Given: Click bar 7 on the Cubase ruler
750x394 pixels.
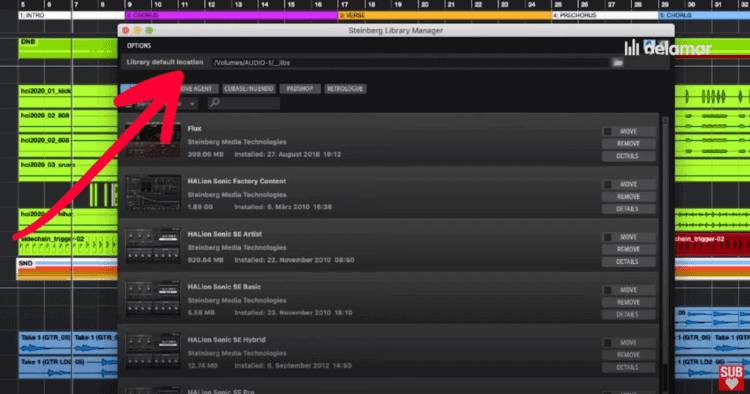Looking at the screenshot, I should click(77, 5).
